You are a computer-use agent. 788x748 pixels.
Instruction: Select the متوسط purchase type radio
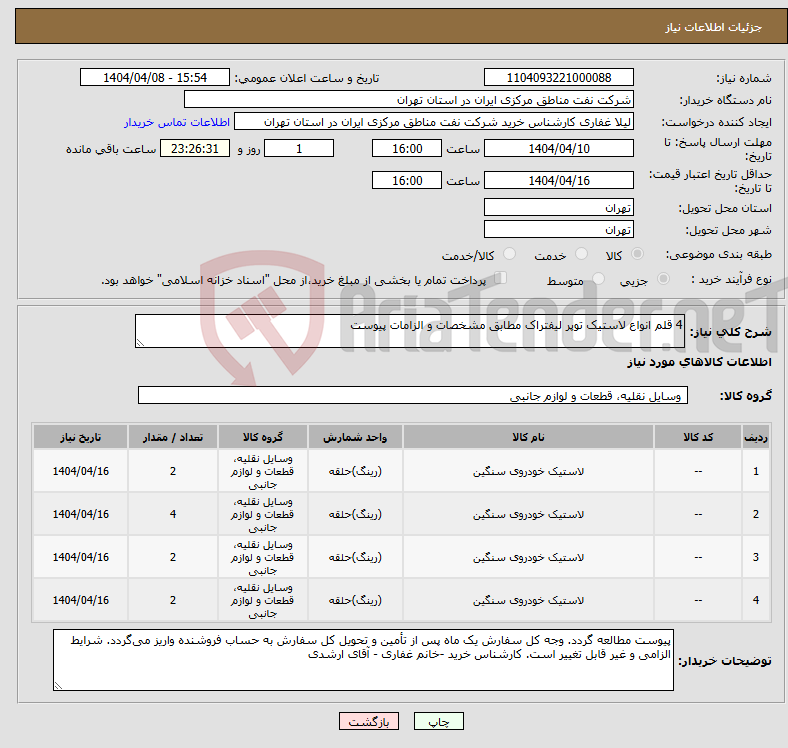coord(598,278)
